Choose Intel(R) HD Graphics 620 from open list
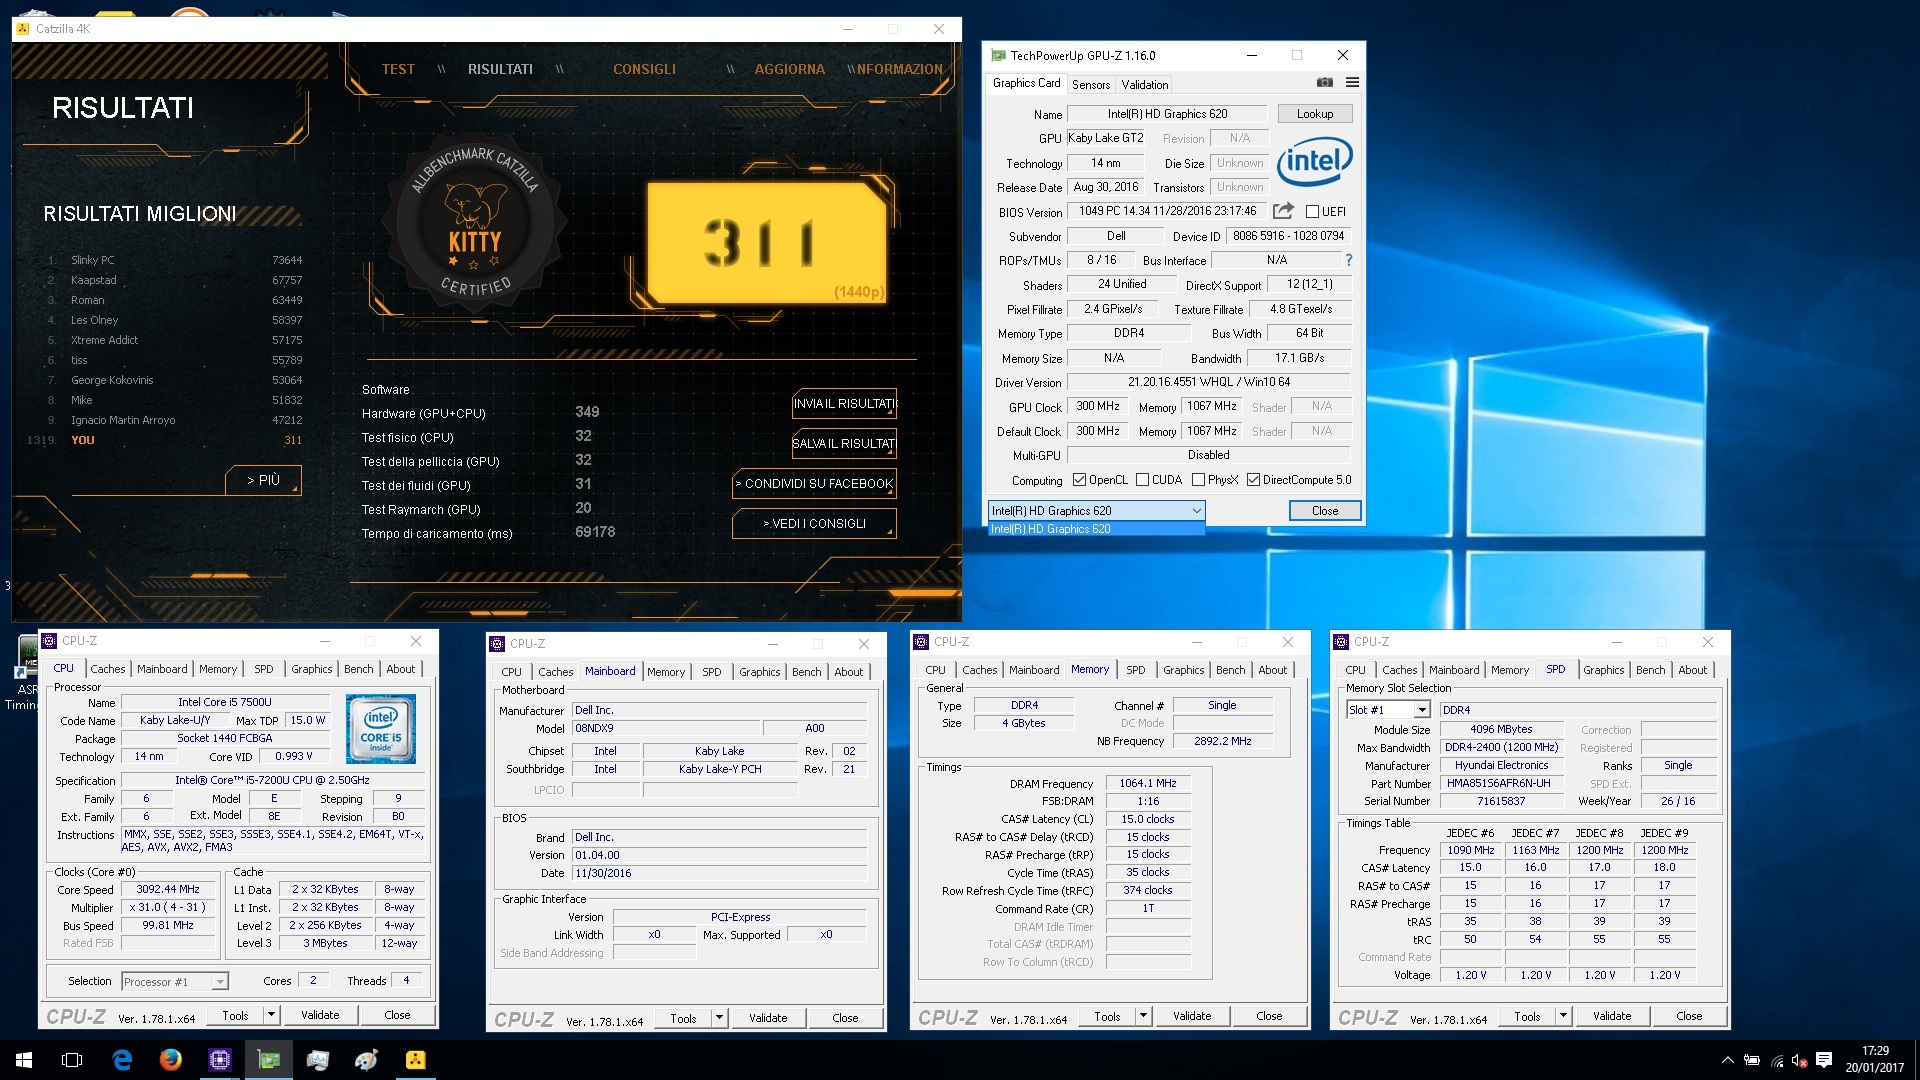 tap(1096, 529)
